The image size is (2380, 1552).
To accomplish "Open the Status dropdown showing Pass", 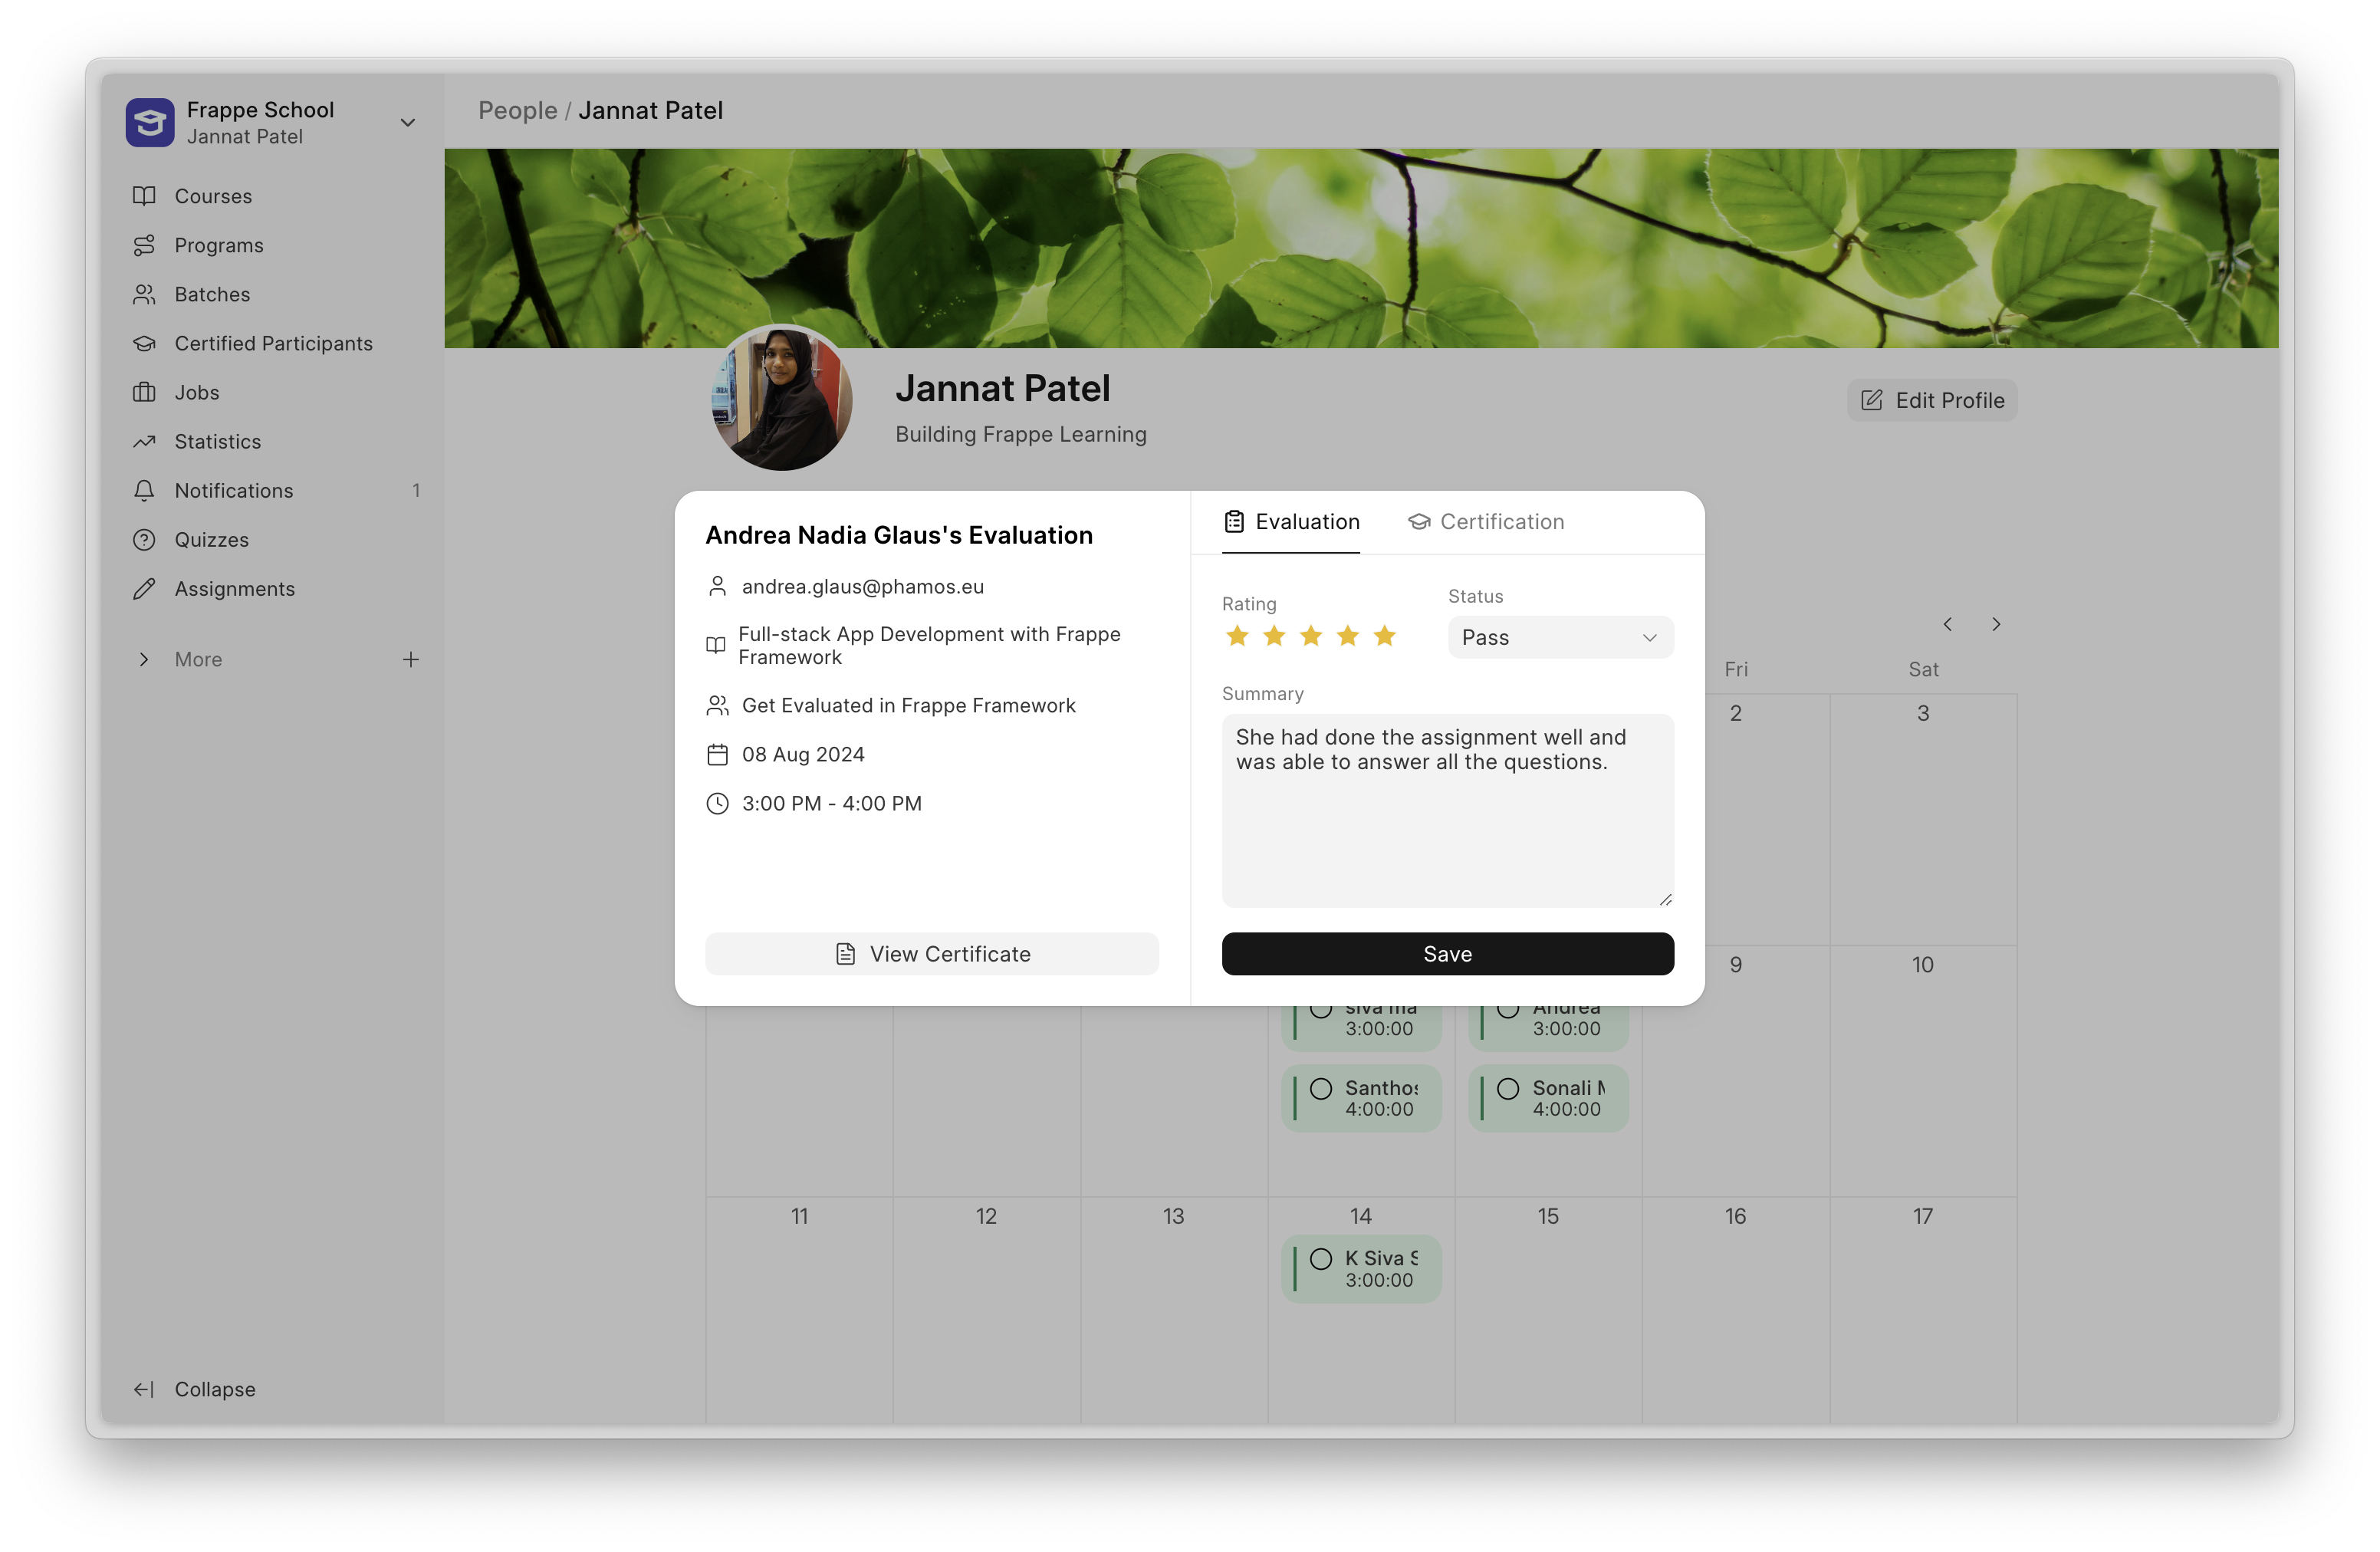I will tap(1560, 637).
